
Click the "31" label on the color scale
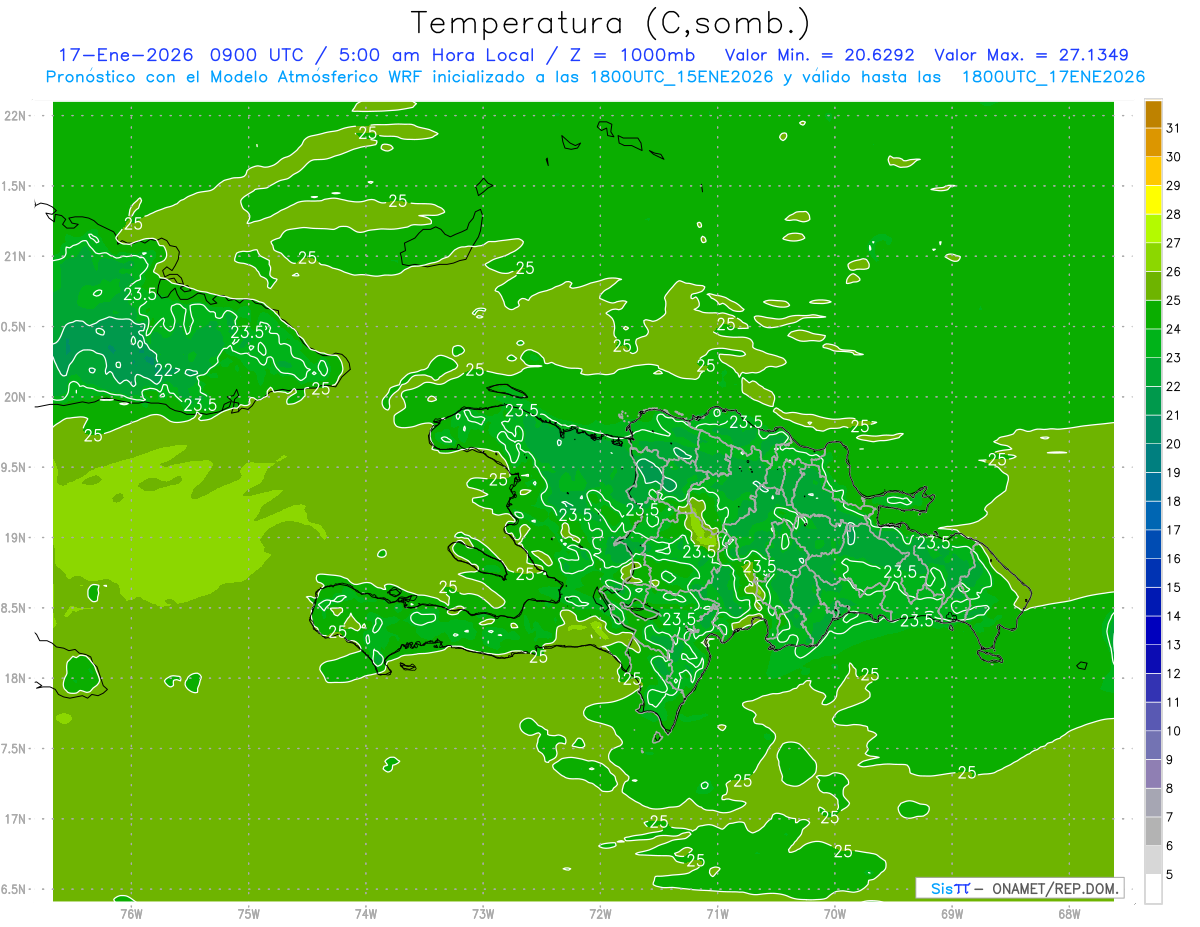(x=1174, y=128)
